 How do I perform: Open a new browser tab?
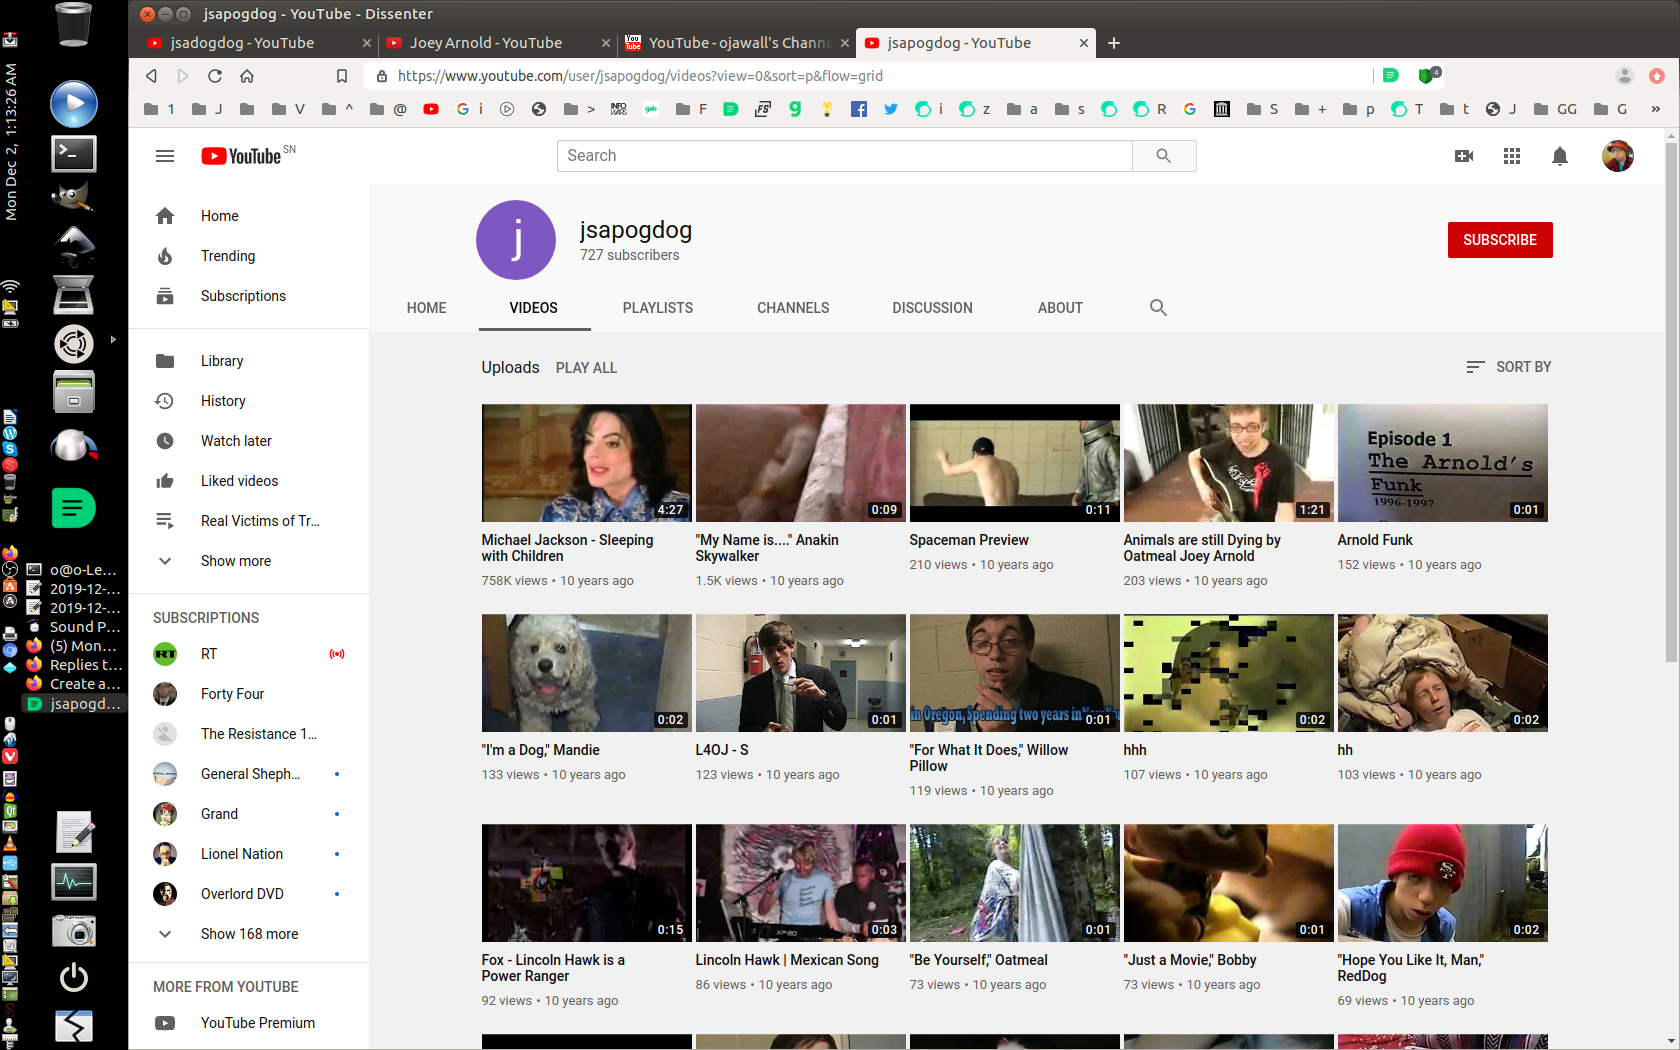1114,43
